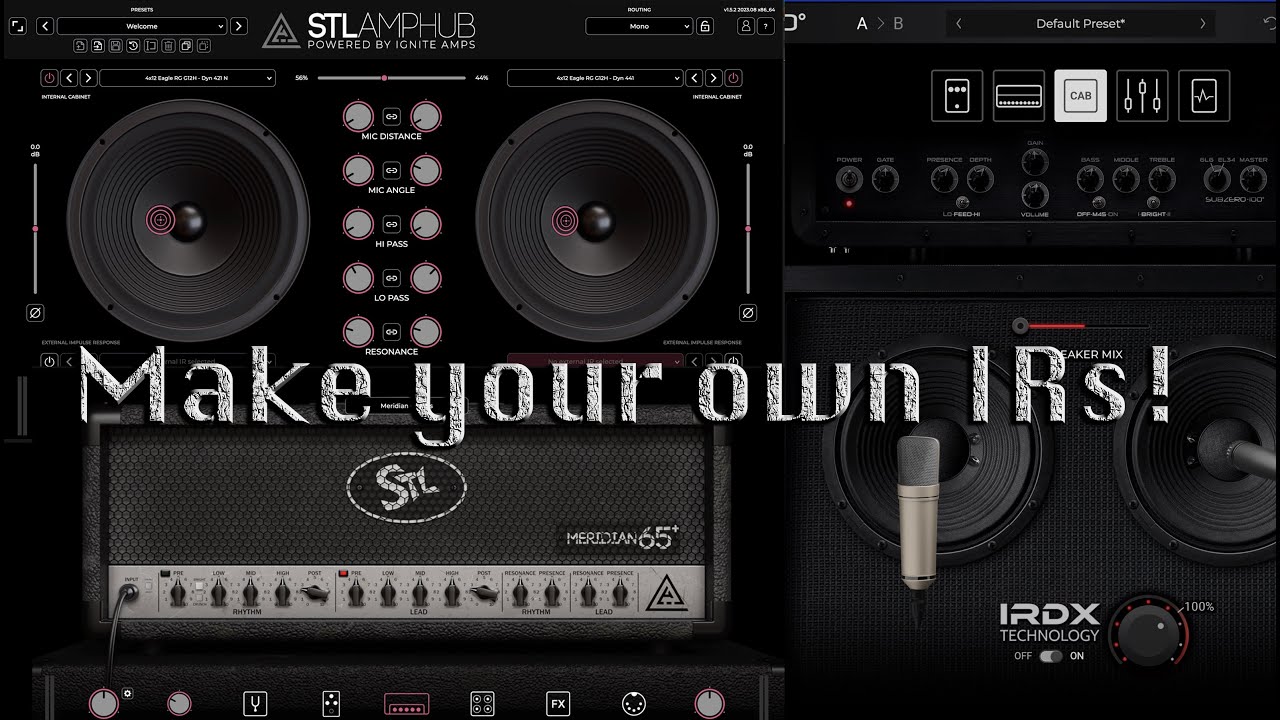Toggle the Hi Pass link button
The height and width of the screenshot is (720, 1280).
pyautogui.click(x=392, y=224)
